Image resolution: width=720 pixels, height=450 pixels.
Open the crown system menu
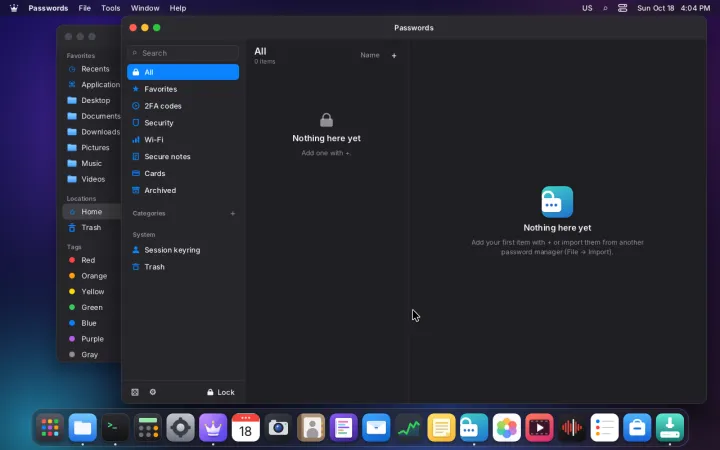pos(14,8)
